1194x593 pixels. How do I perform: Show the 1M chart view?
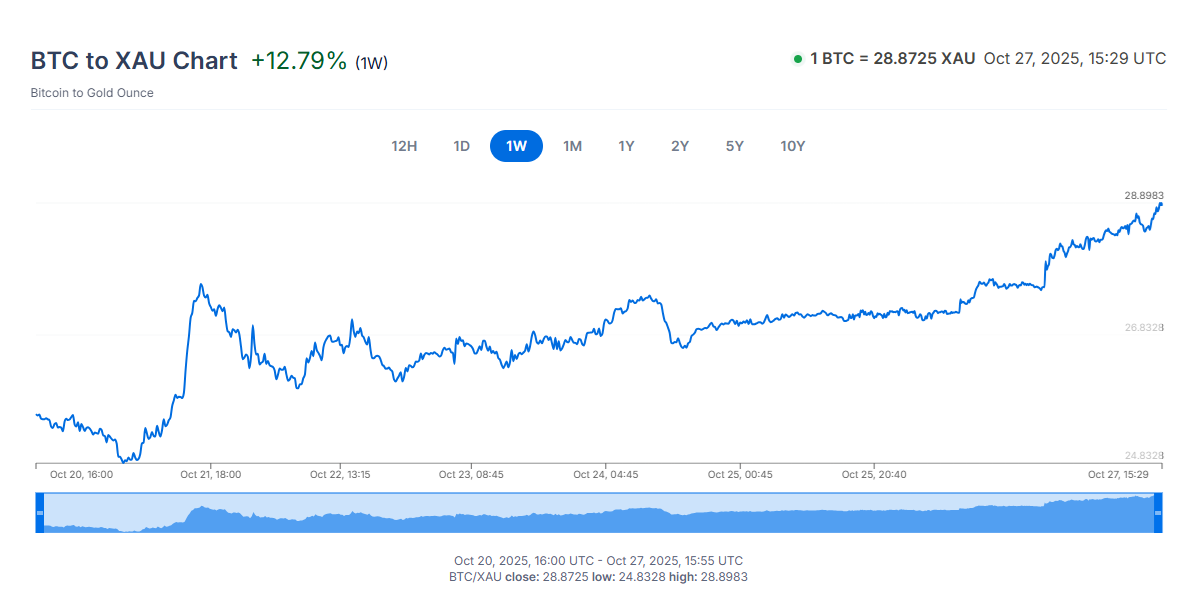[572, 146]
